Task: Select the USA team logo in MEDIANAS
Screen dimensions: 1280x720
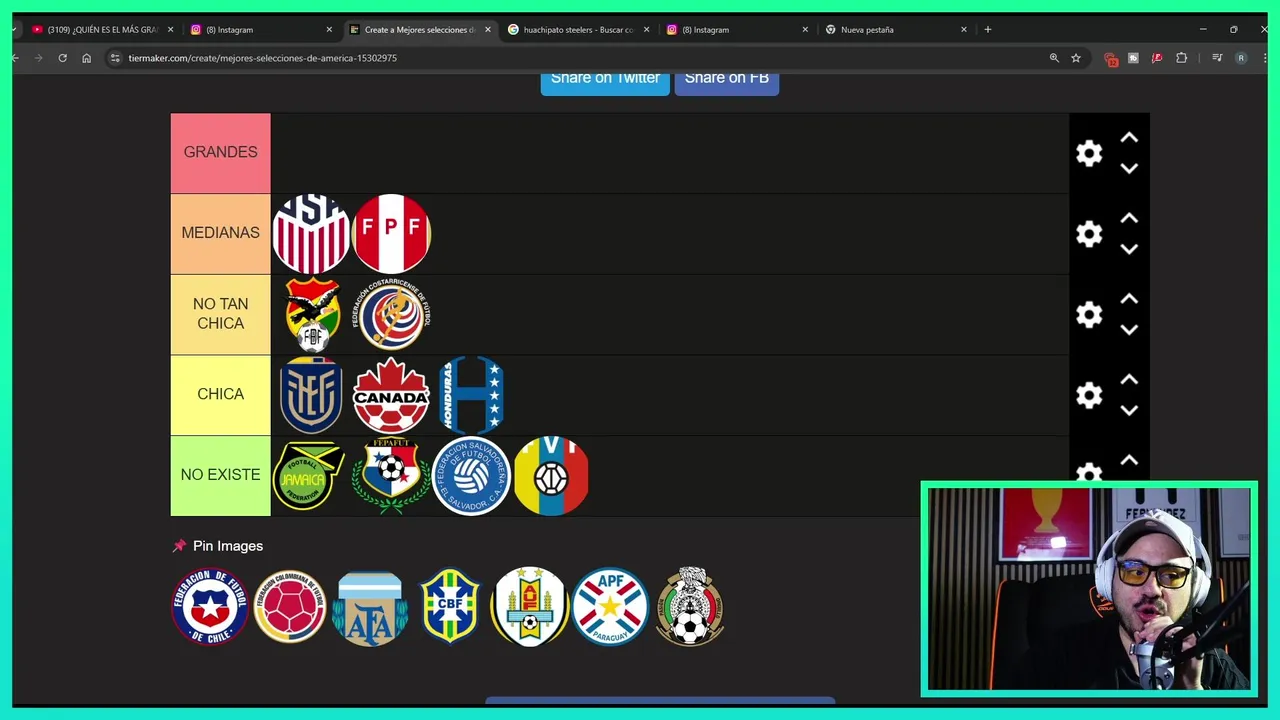Action: pos(311,234)
